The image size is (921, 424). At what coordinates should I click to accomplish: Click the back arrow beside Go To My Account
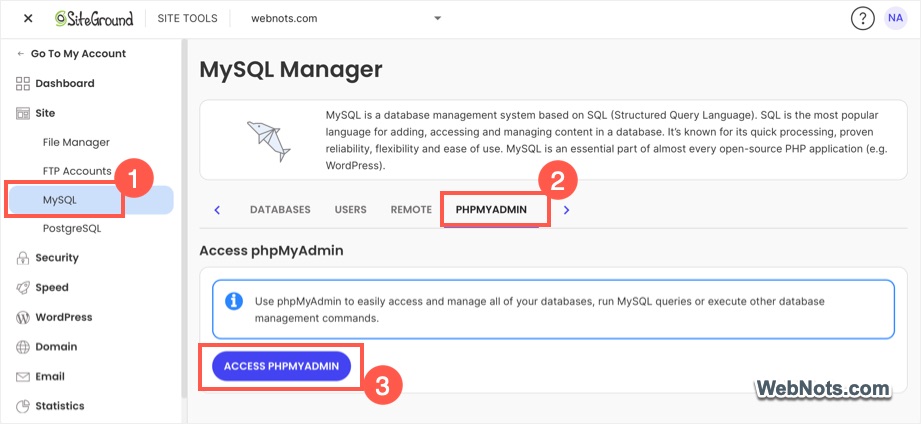coord(21,53)
